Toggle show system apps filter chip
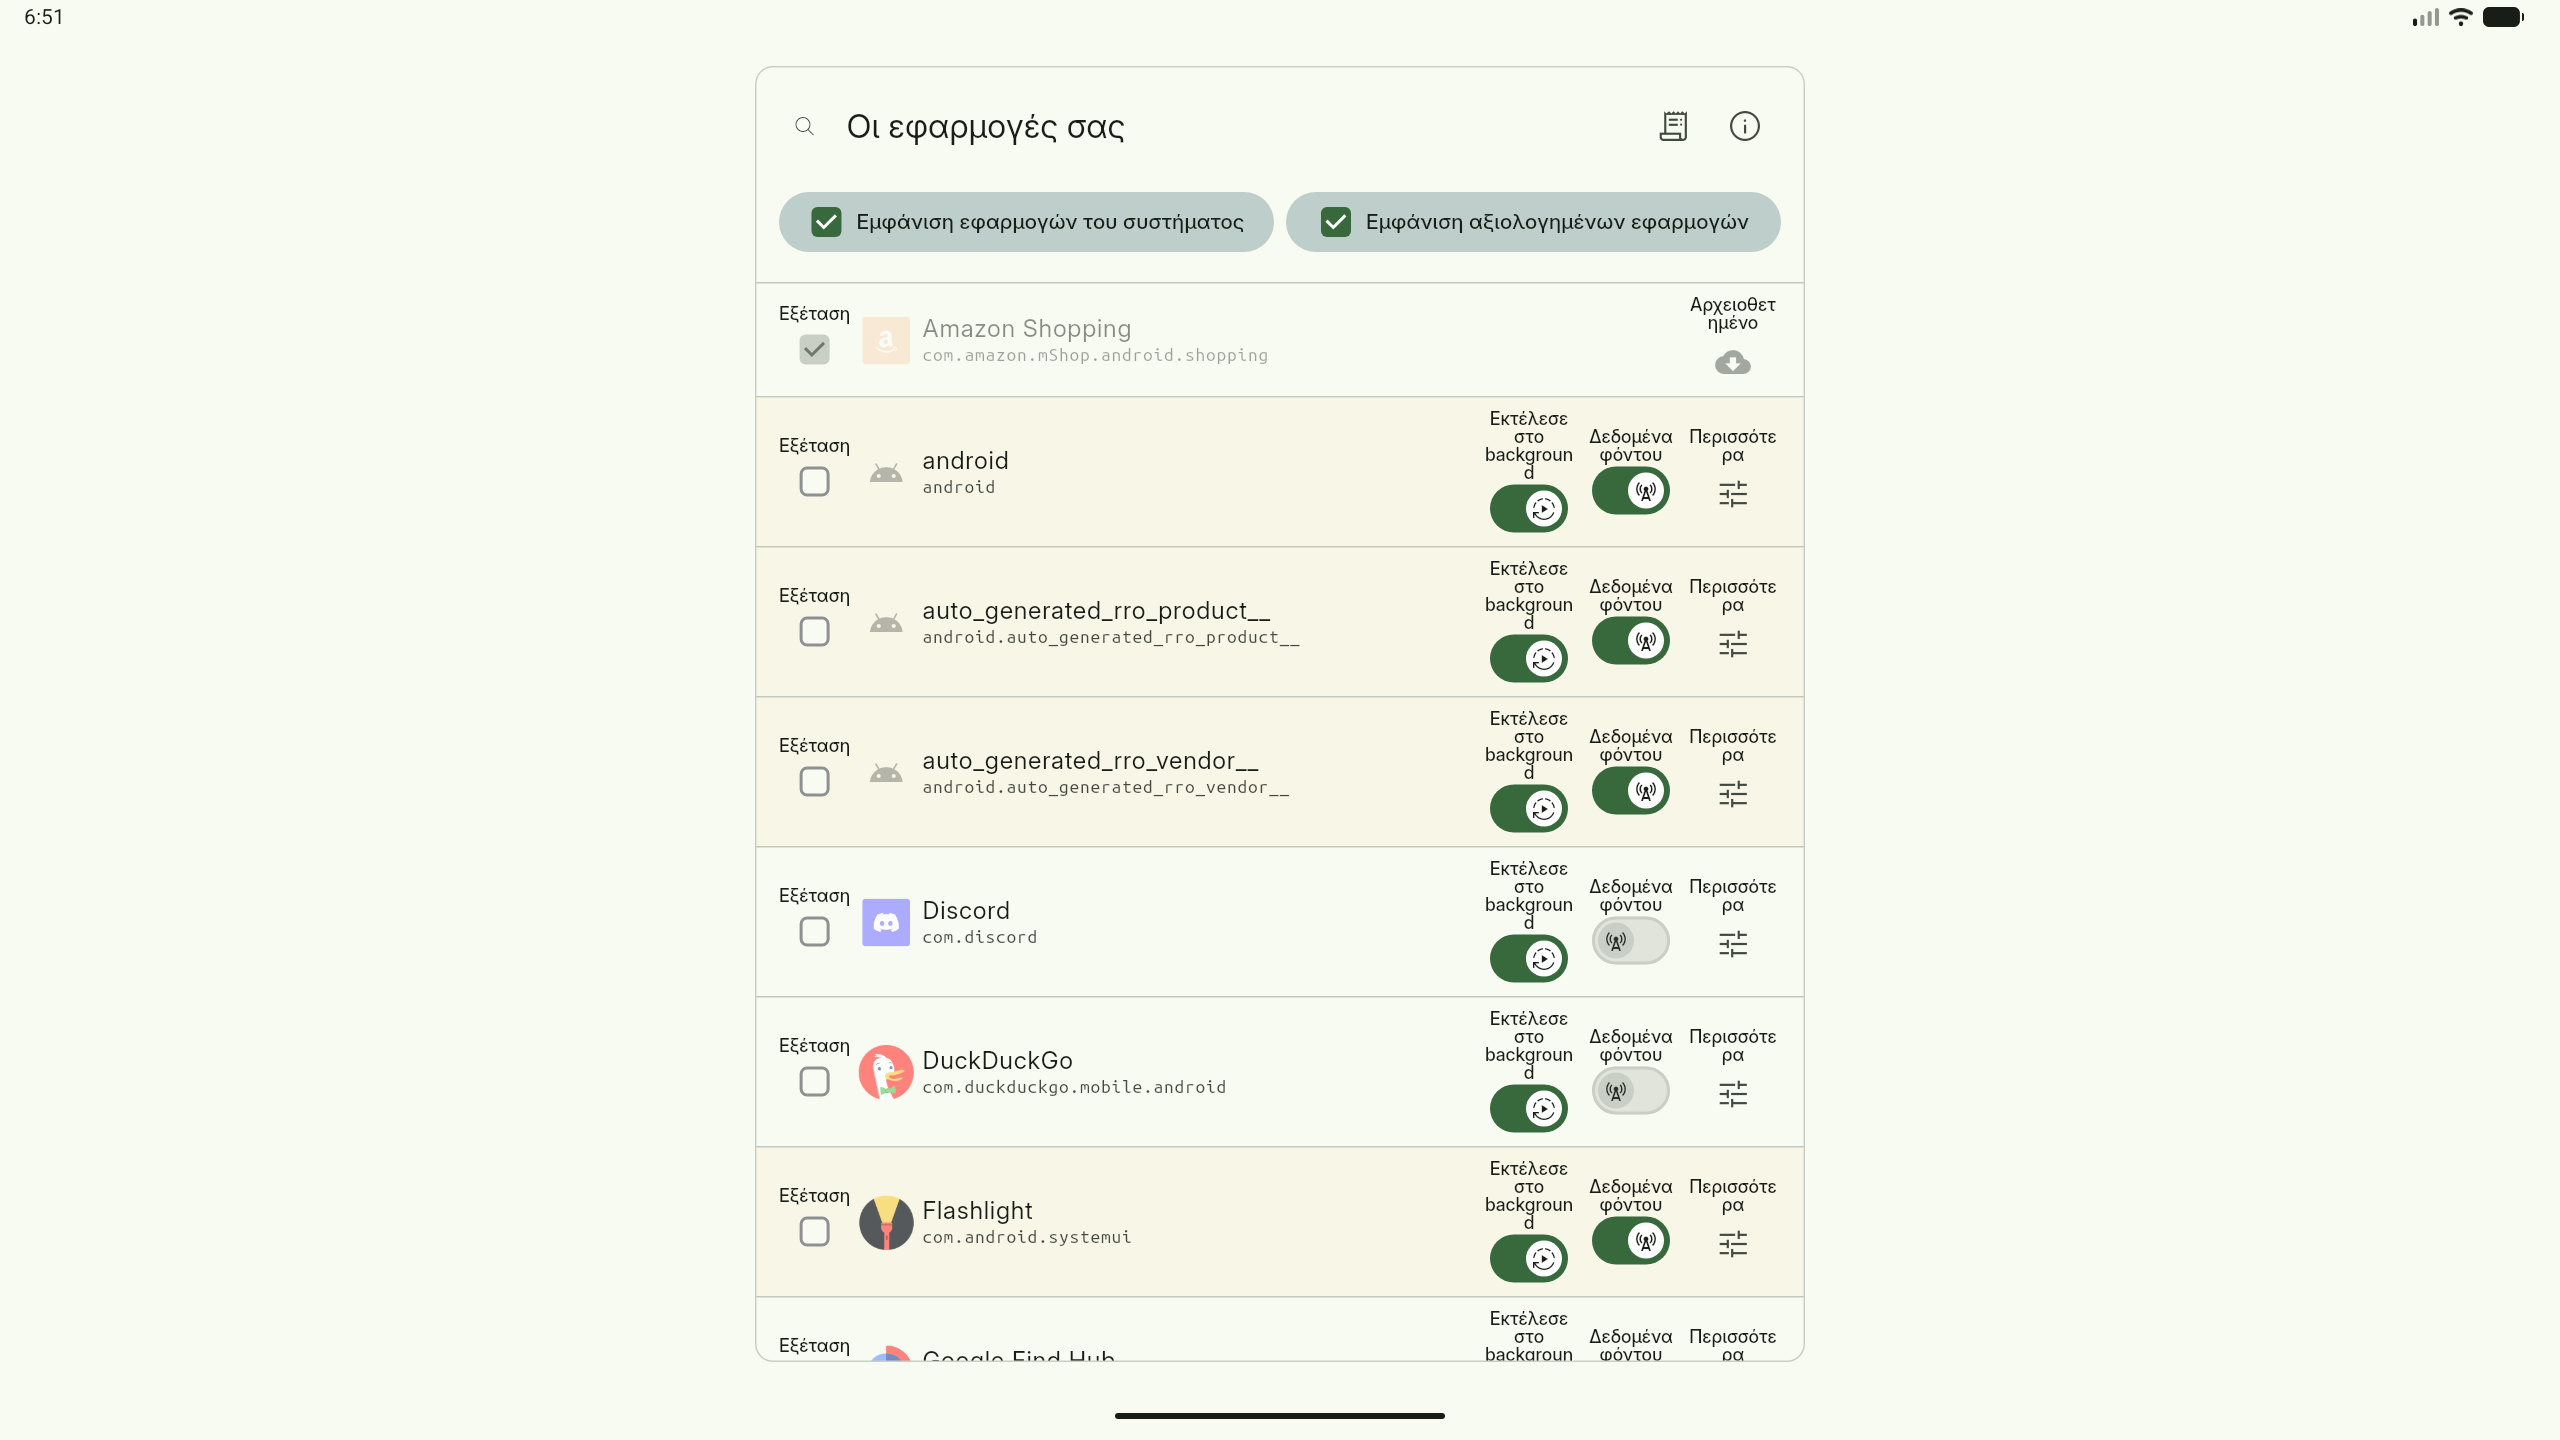Screen dimensions: 2560x1440 click(x=1026, y=222)
